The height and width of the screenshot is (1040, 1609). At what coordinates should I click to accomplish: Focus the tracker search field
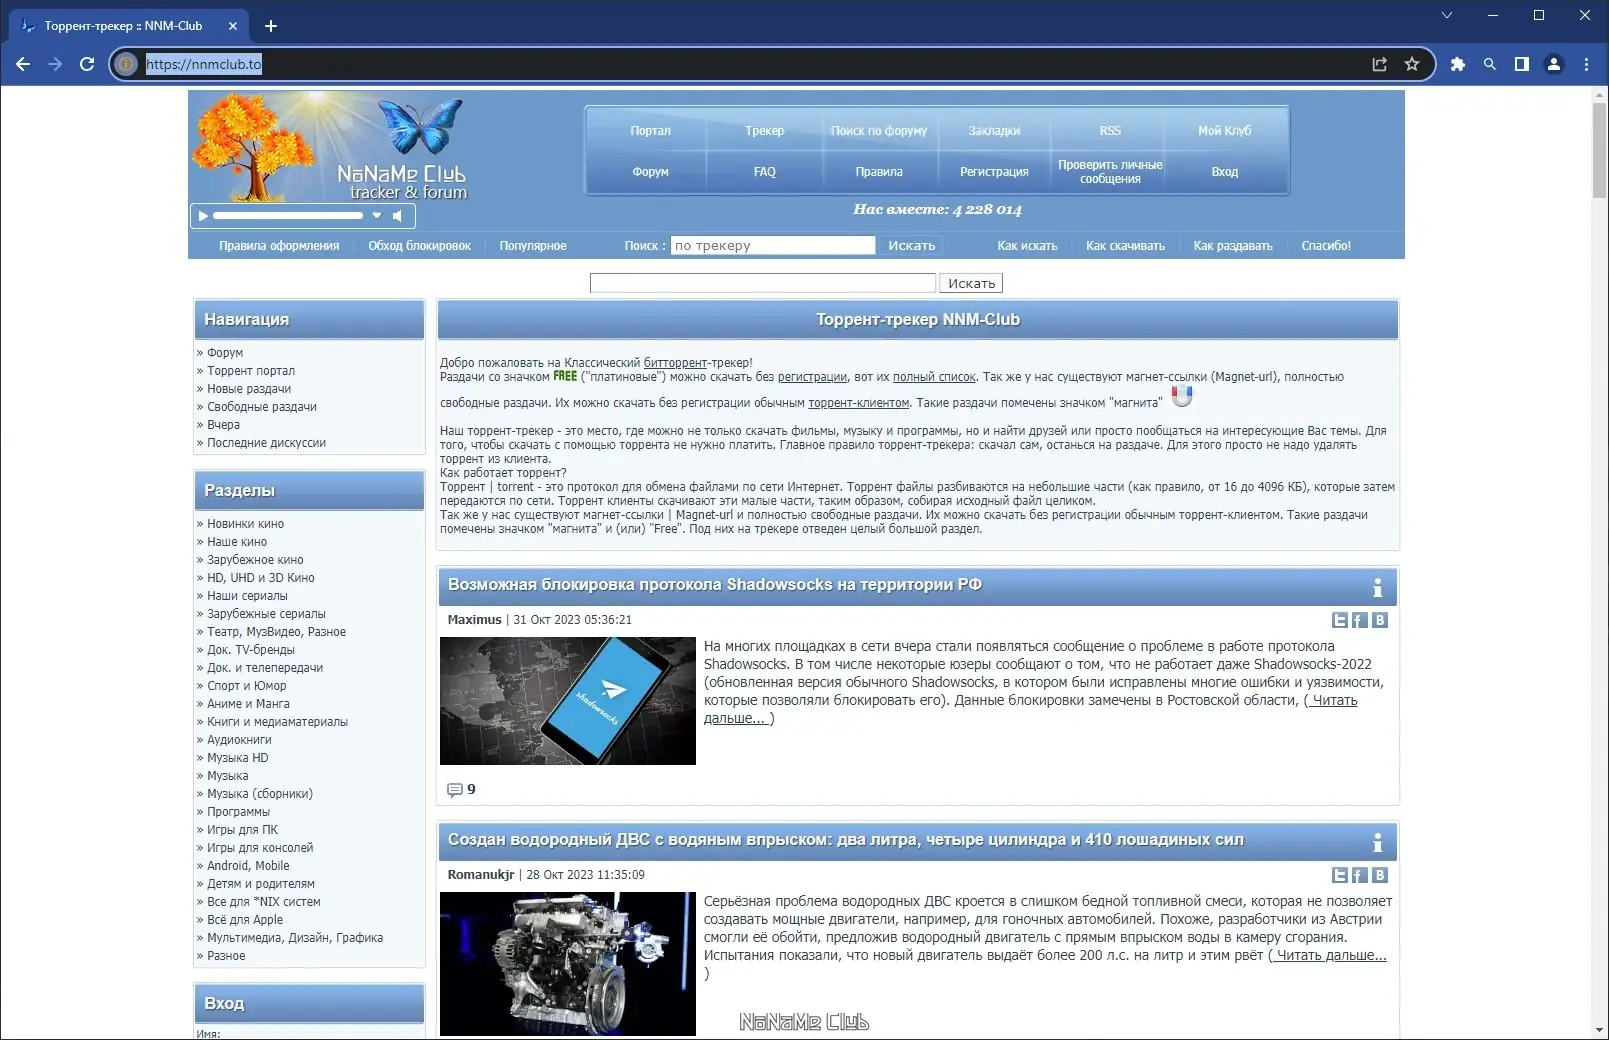click(773, 246)
